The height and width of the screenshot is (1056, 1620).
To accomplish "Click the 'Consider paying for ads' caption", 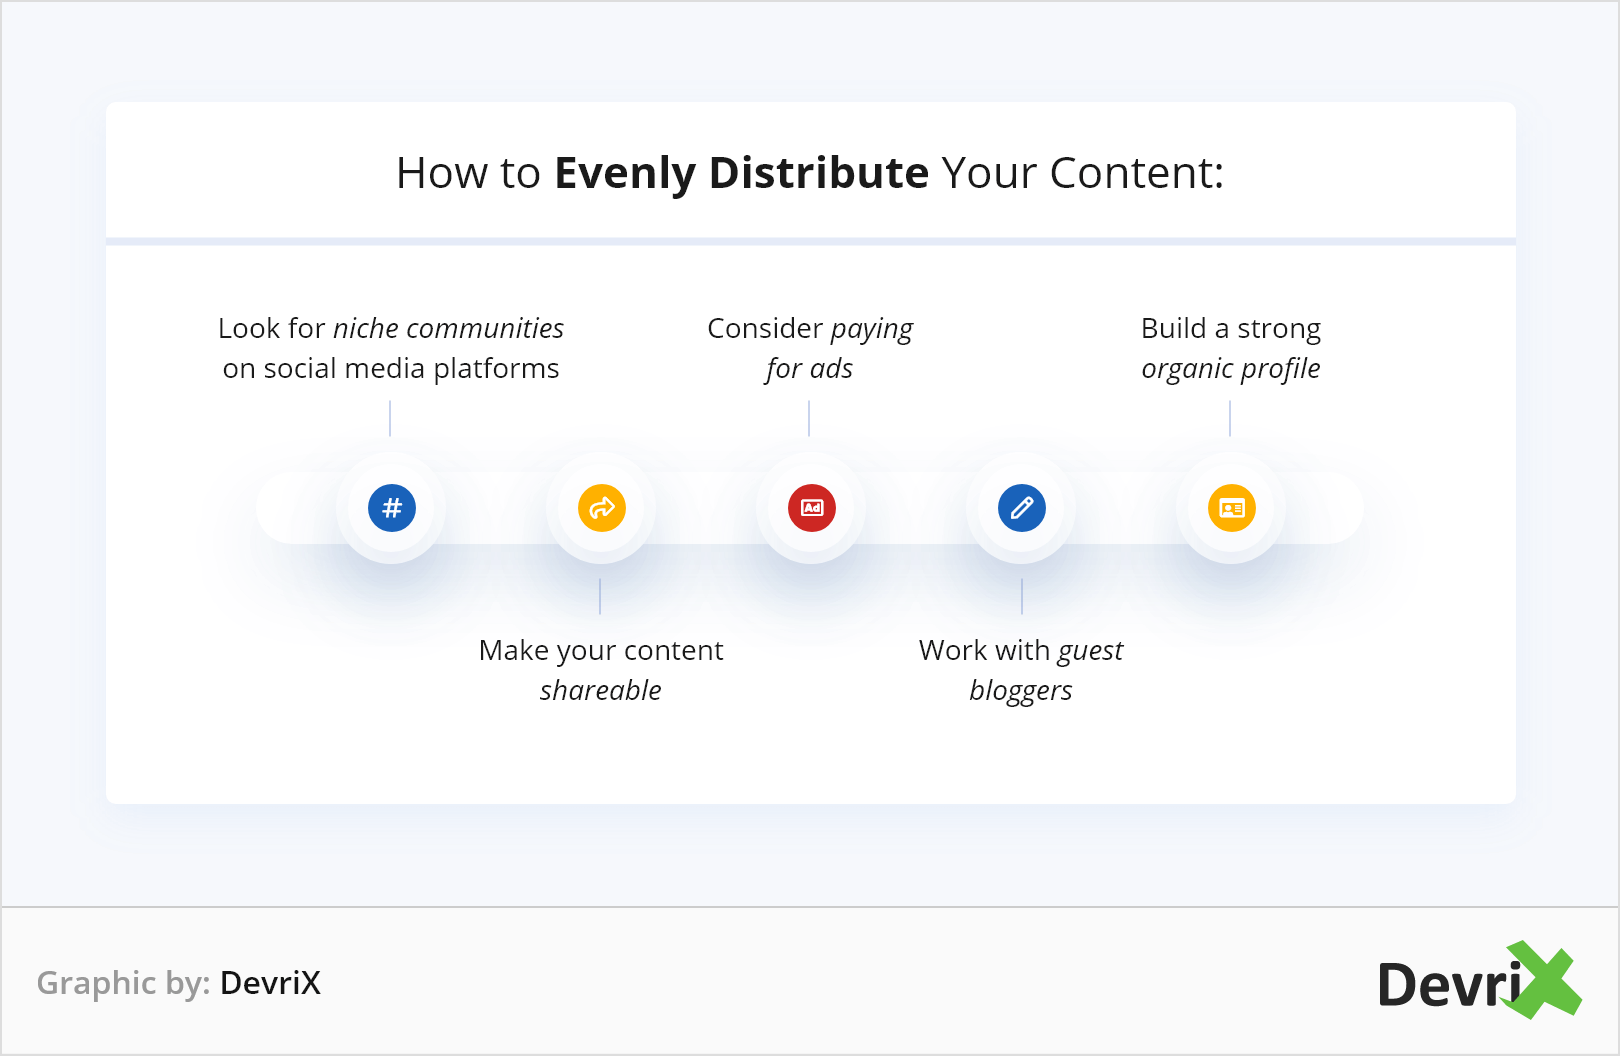I will pyautogui.click(x=810, y=348).
